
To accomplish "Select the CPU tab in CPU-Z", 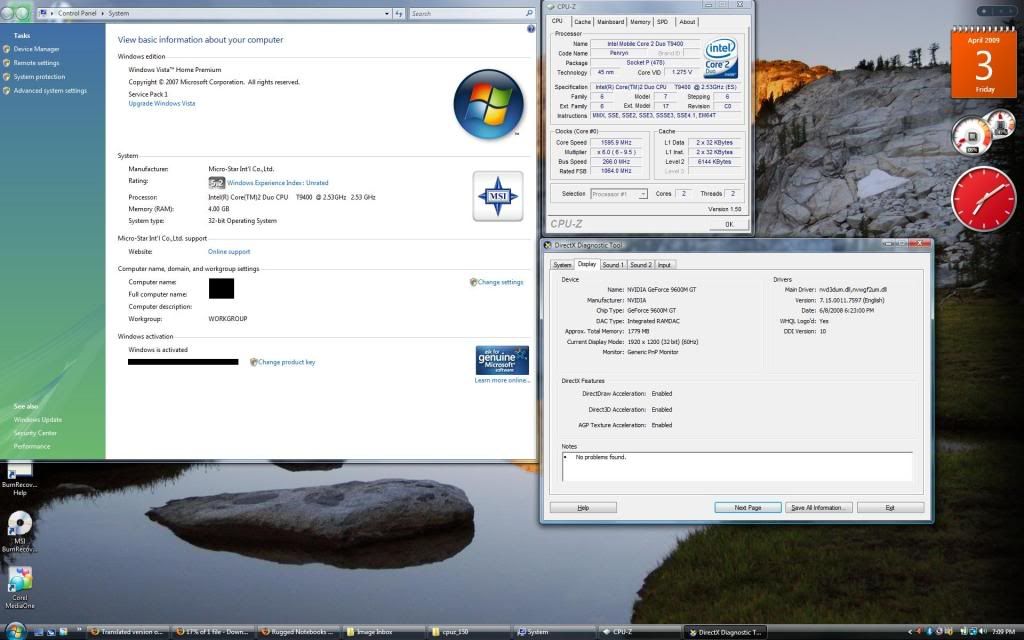I will tap(557, 21).
